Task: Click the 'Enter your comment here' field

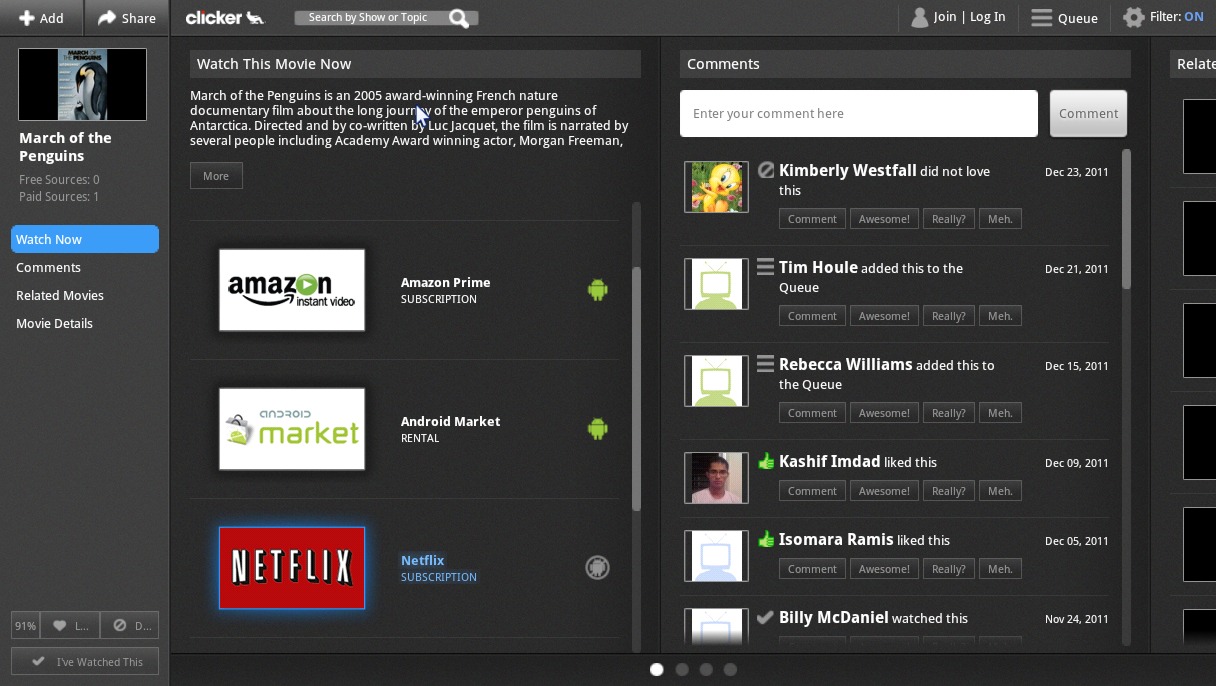Action: coord(859,114)
